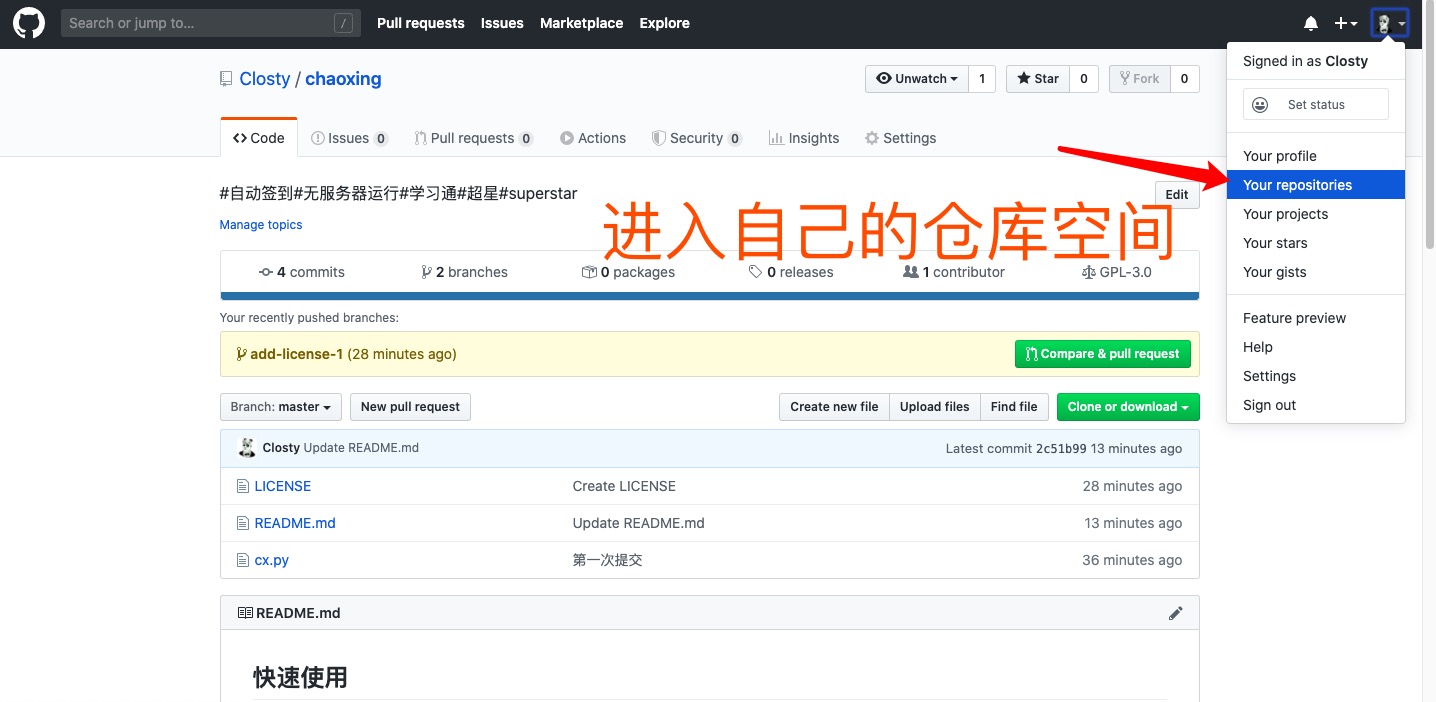This screenshot has width=1436, height=702.
Task: Click Create new file button
Action: (834, 407)
